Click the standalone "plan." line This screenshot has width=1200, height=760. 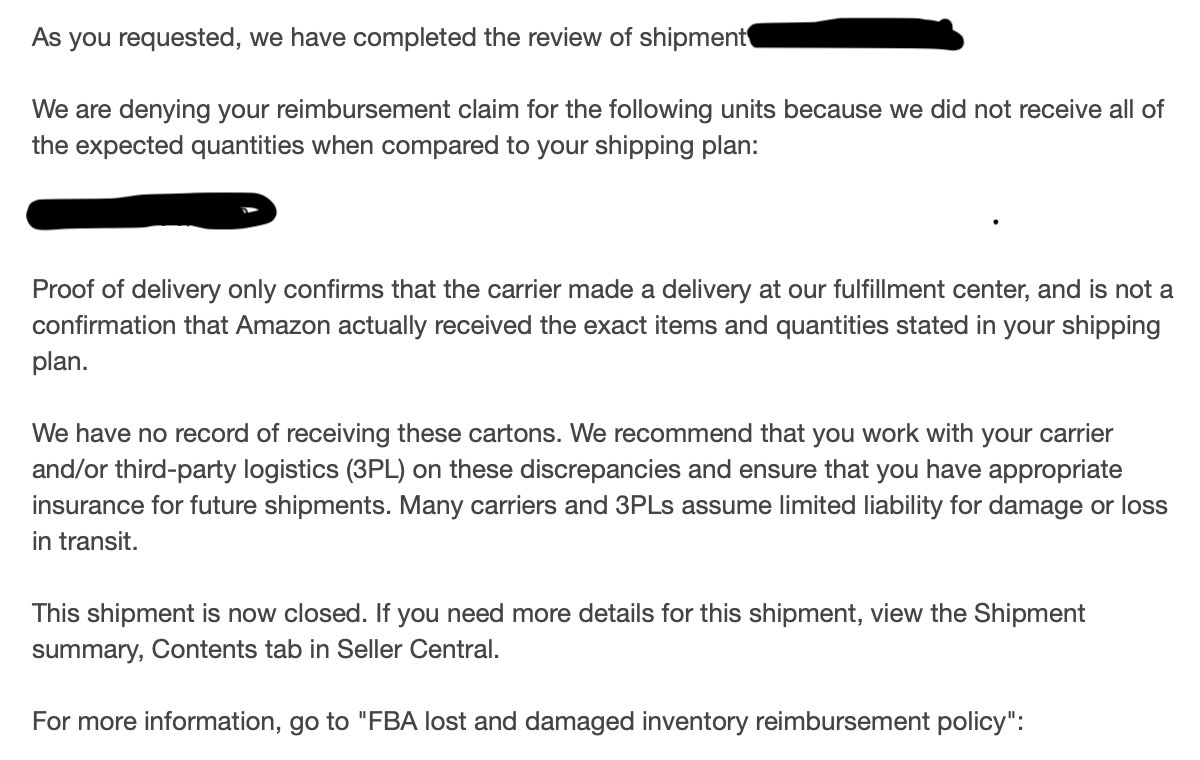[x=60, y=362]
